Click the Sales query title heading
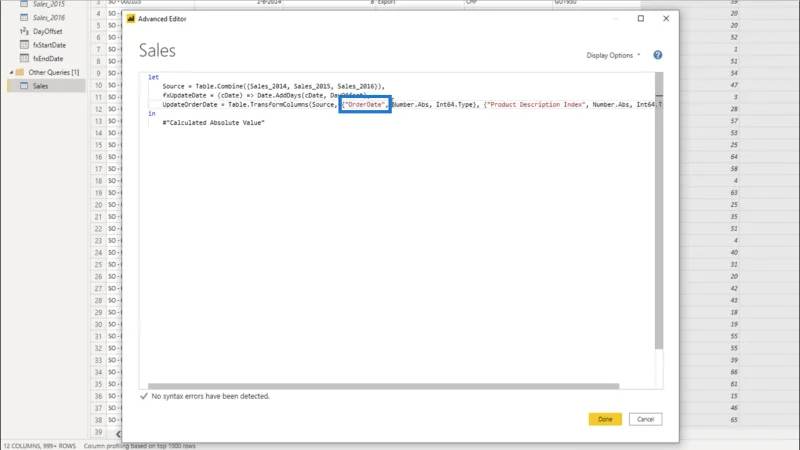800x450 pixels. click(157, 51)
